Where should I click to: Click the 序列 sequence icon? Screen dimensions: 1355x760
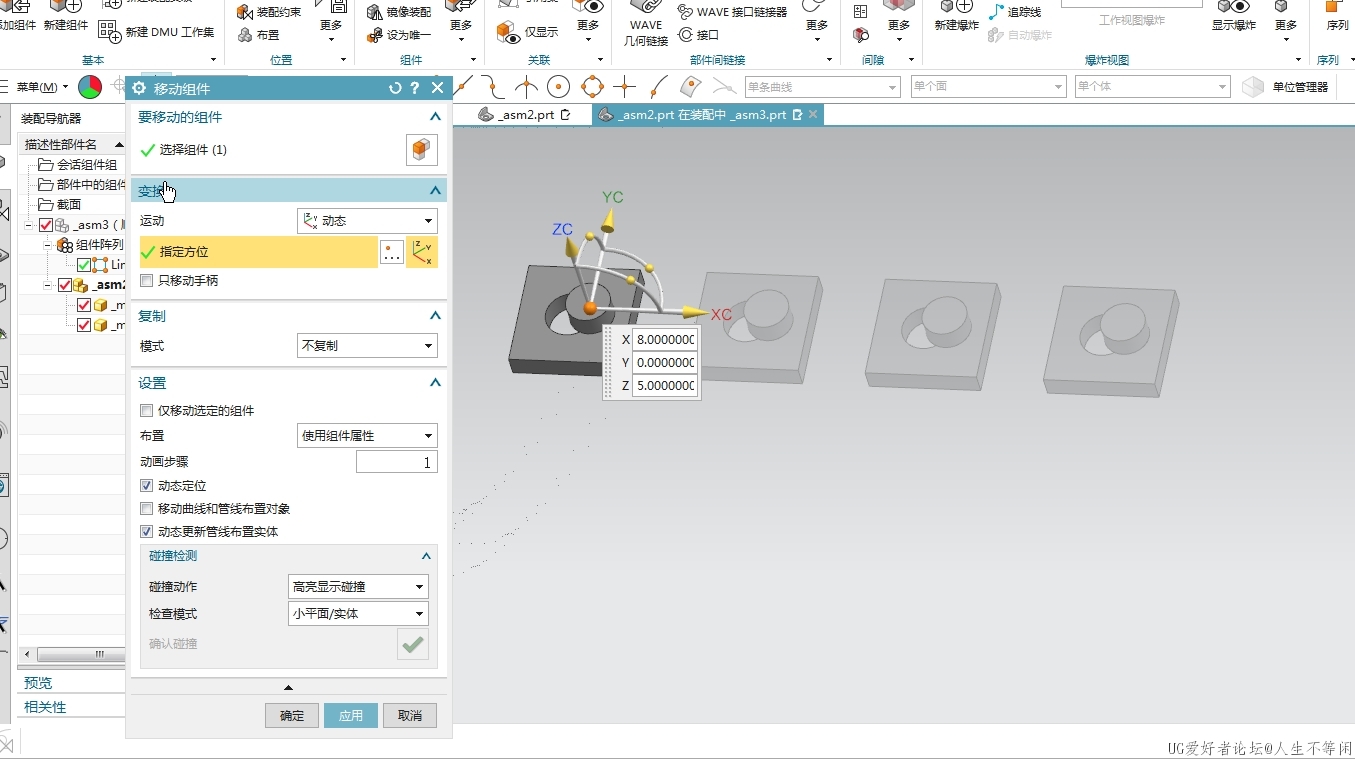click(x=1336, y=17)
